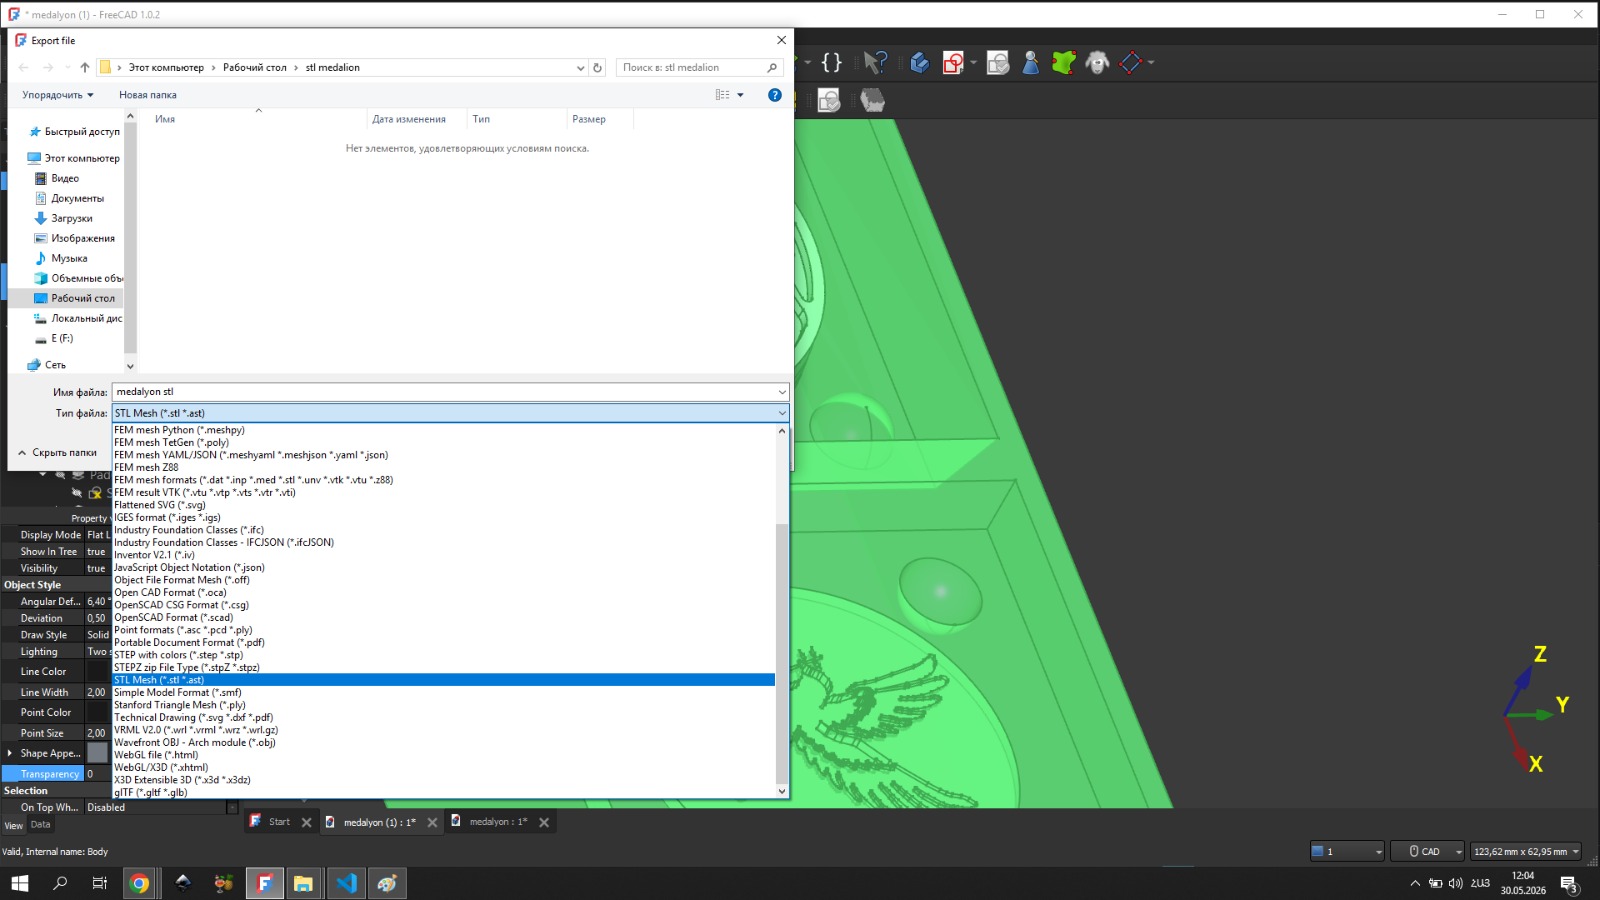Expand the Shape Appearance property

coord(10,753)
